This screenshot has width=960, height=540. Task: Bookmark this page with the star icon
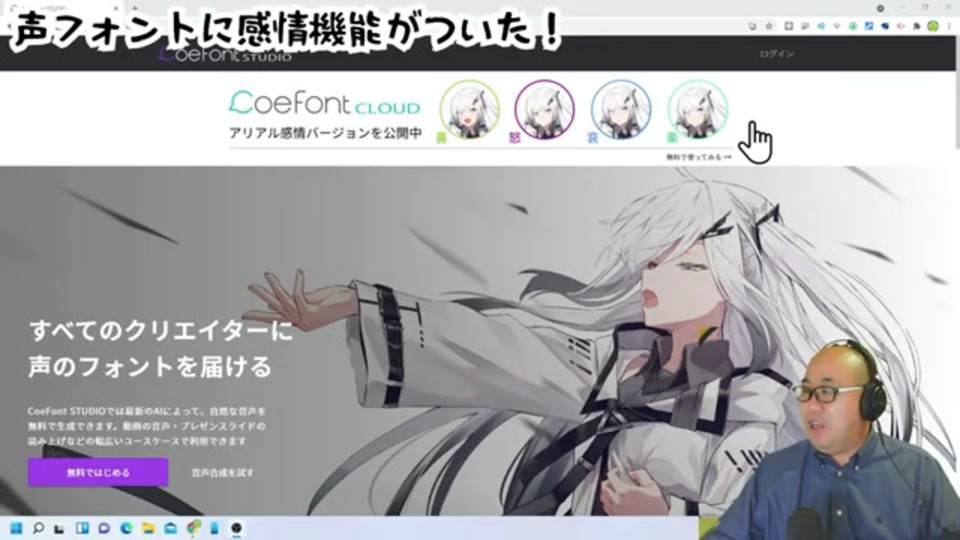point(769,26)
